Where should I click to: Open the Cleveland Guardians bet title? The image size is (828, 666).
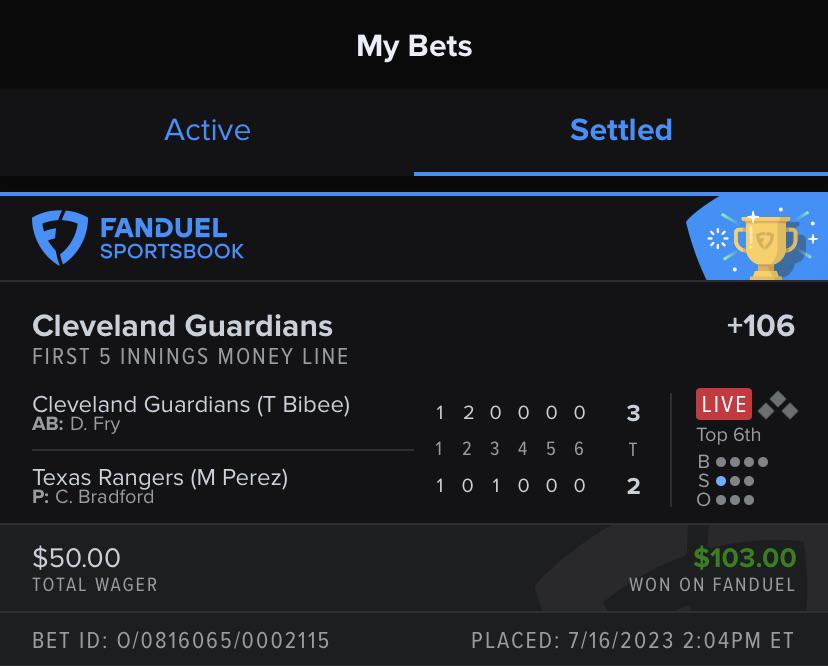coord(182,326)
